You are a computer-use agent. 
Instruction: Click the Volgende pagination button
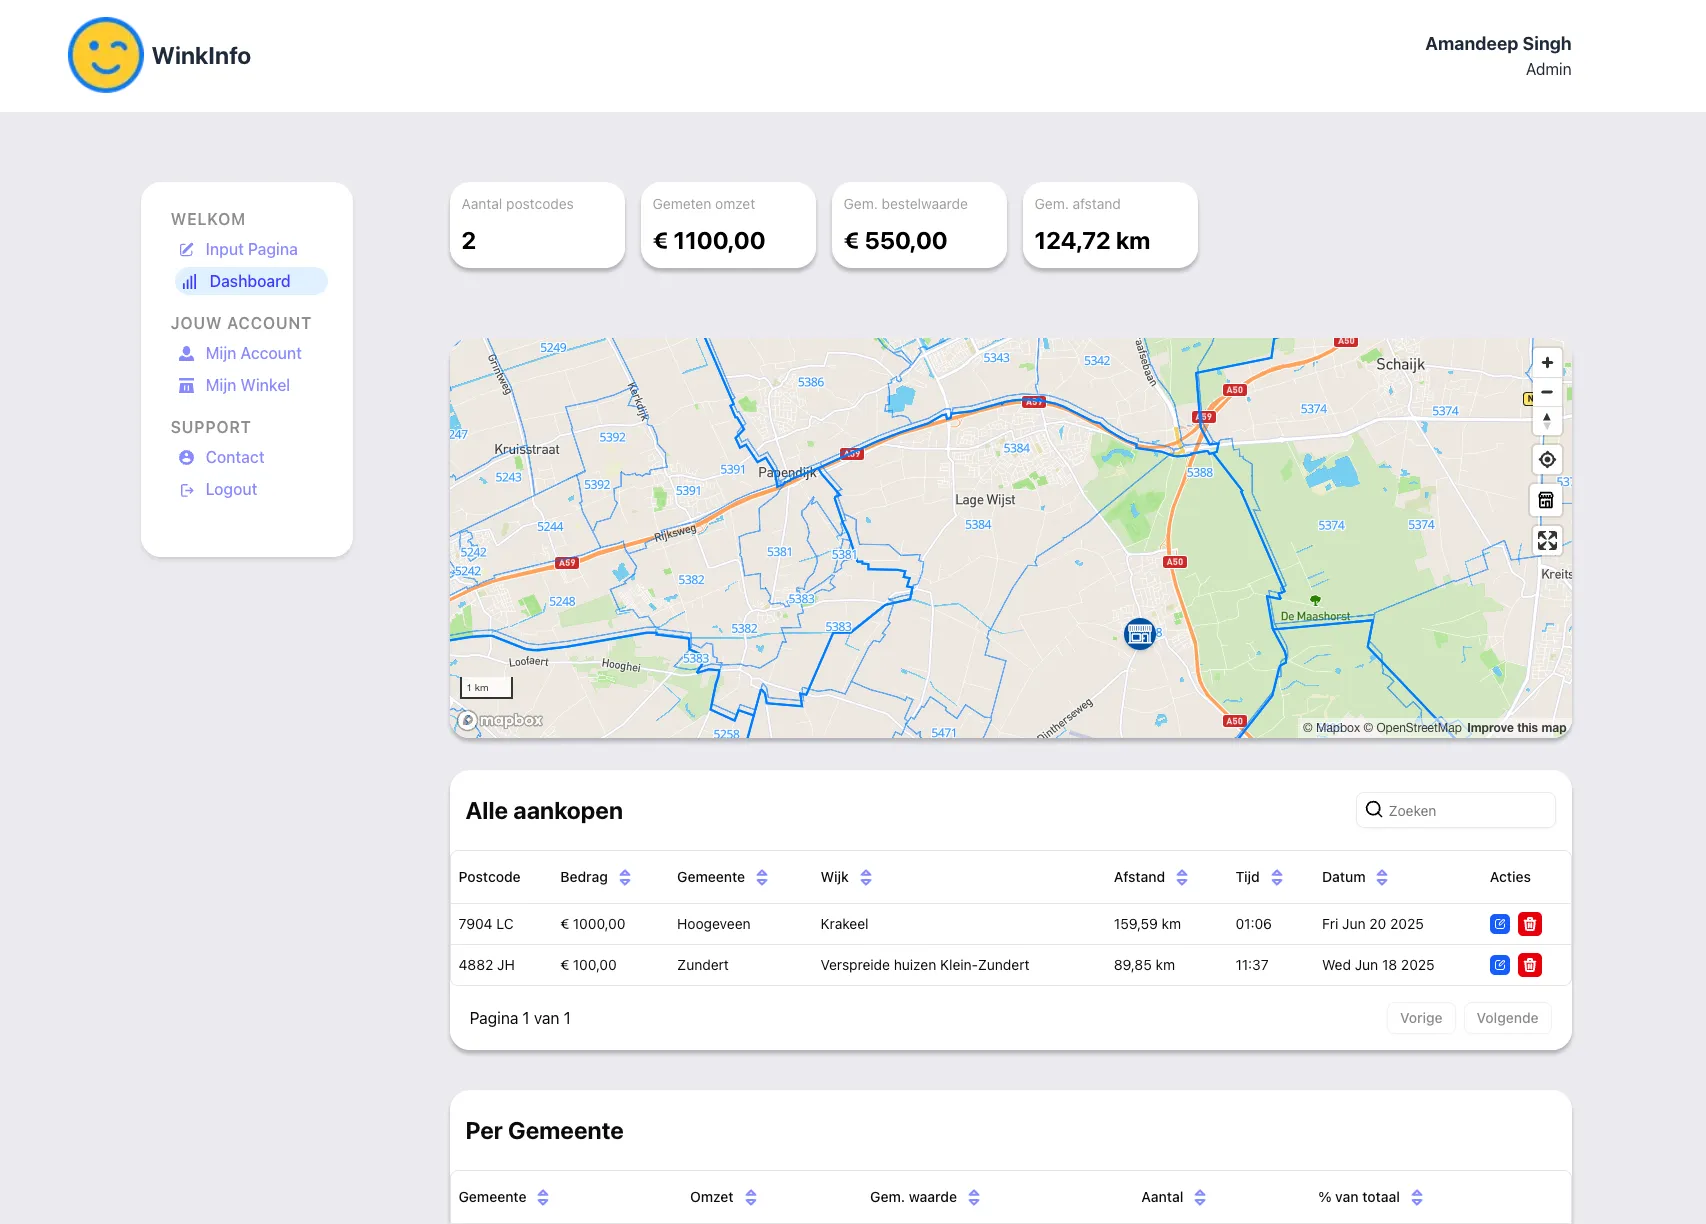[1507, 1018]
